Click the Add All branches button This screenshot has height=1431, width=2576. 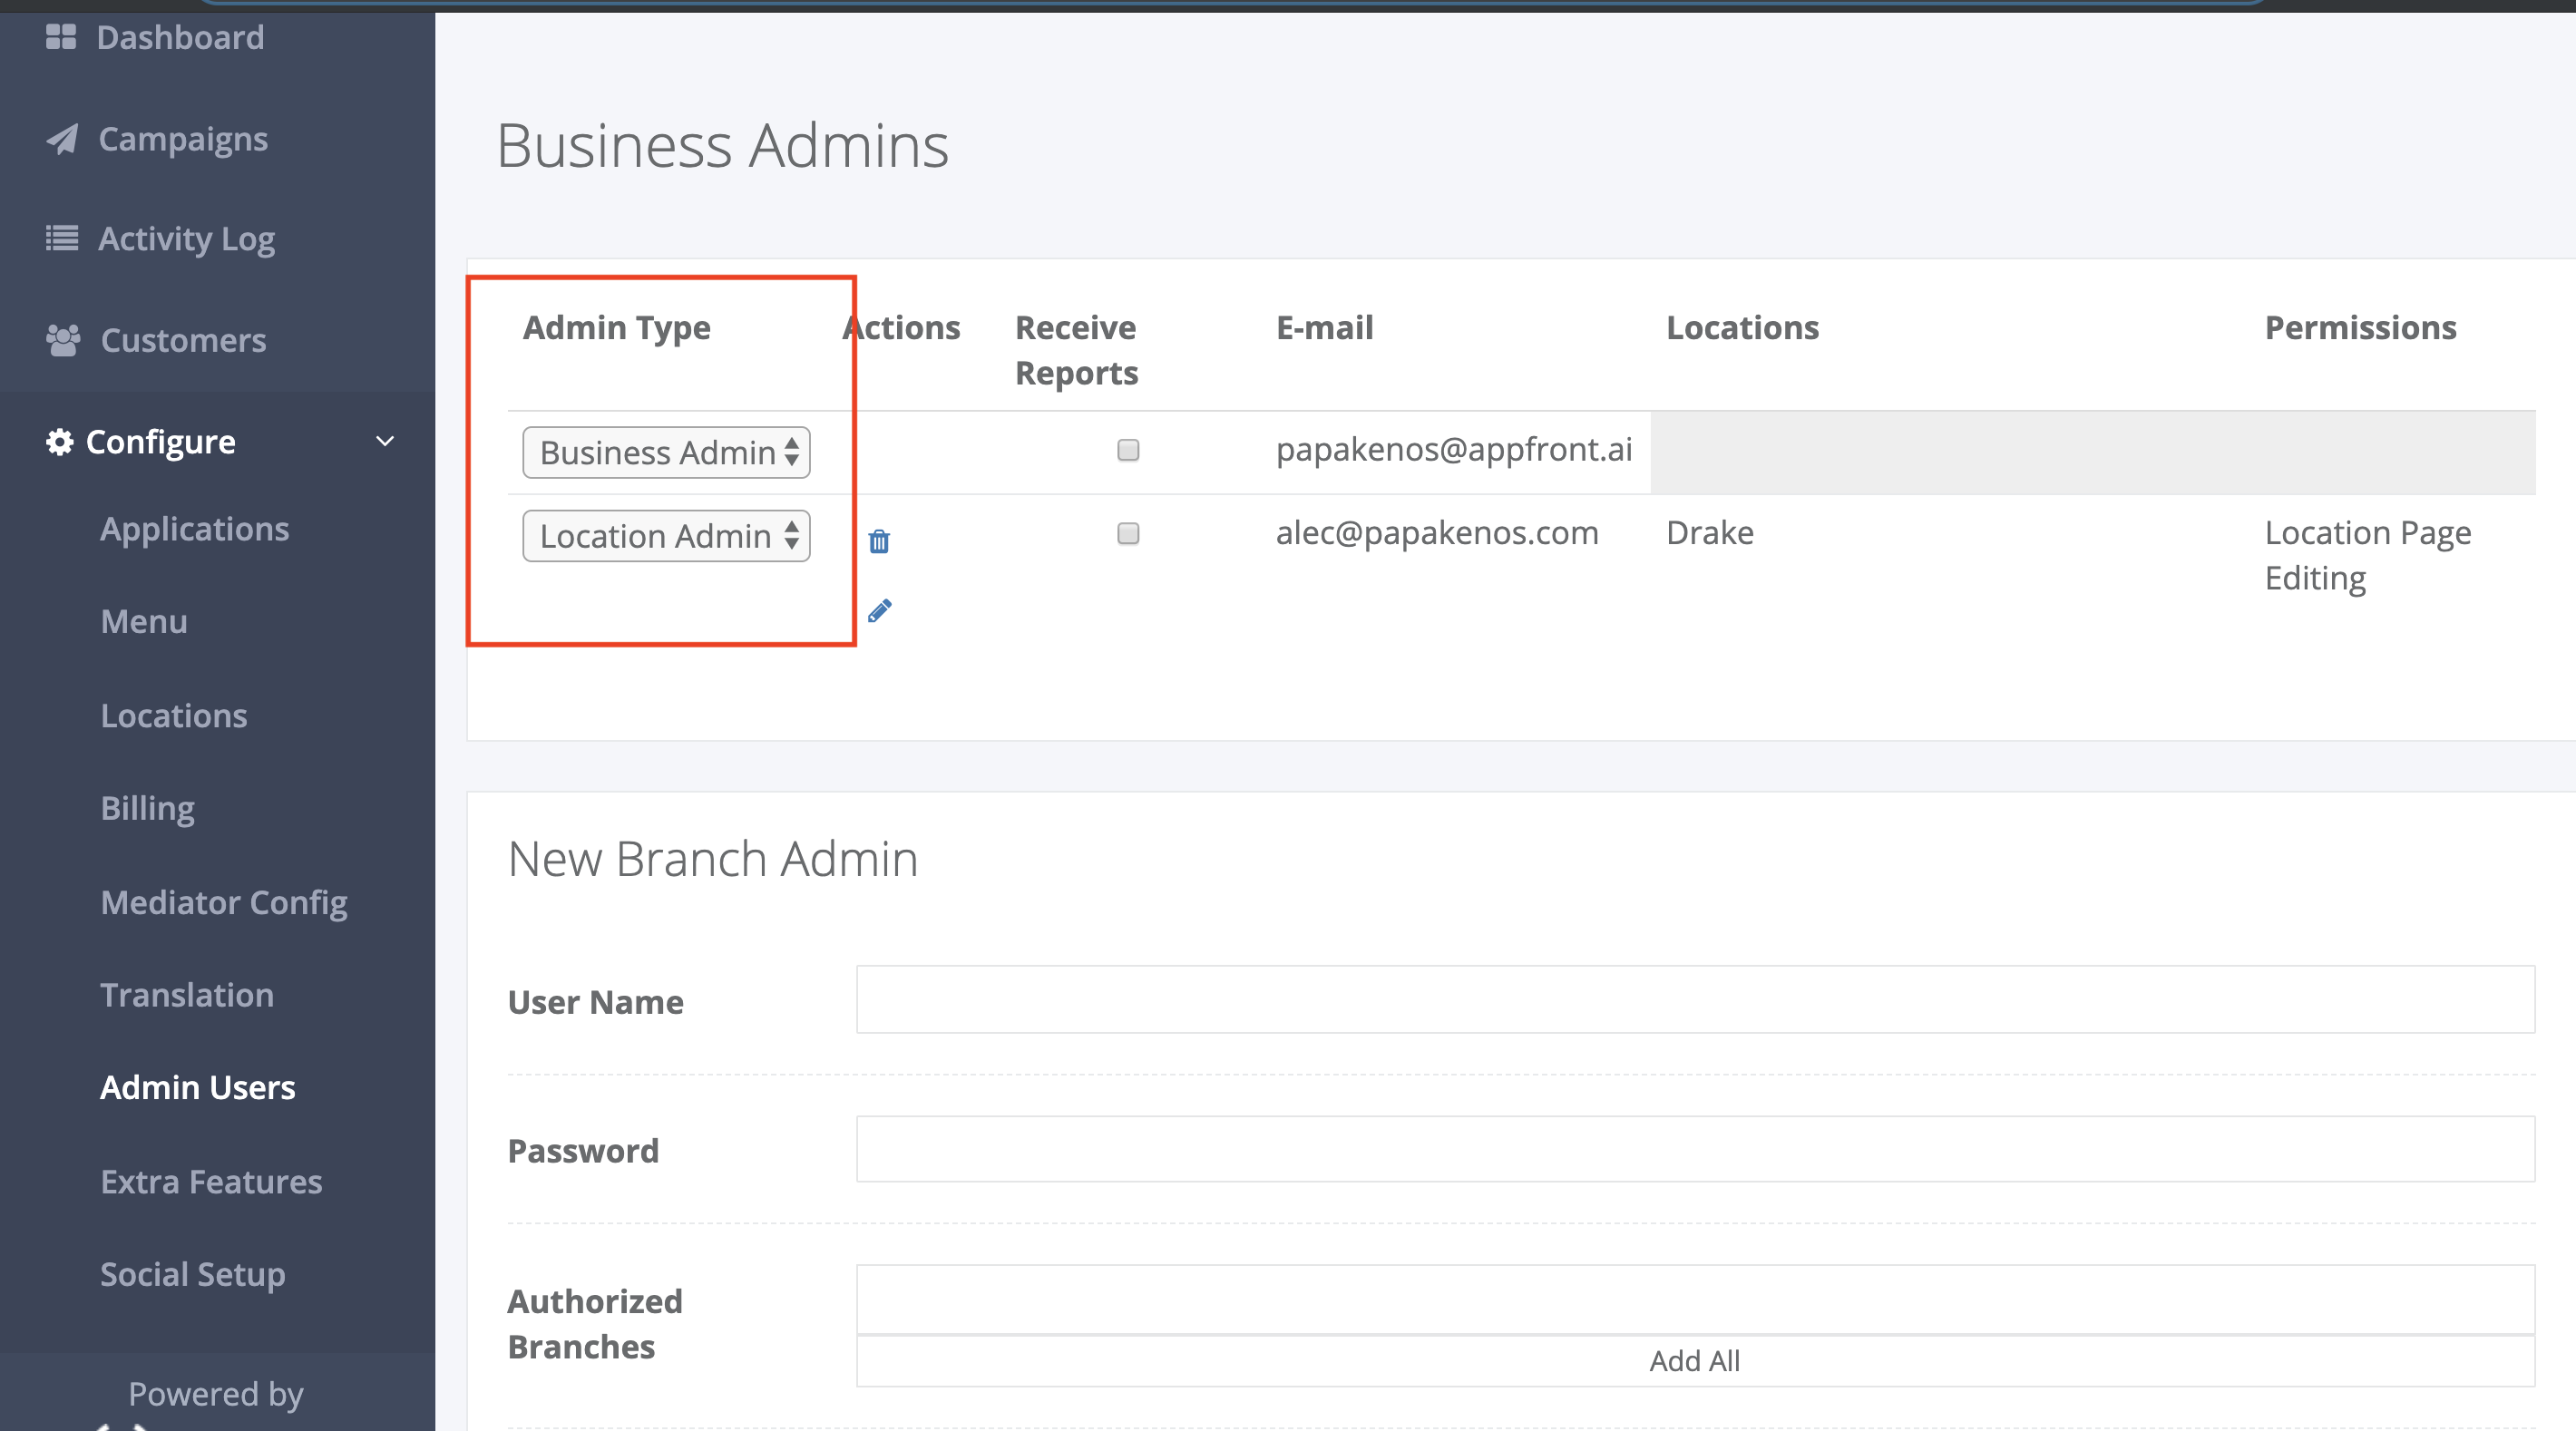[x=1695, y=1361]
